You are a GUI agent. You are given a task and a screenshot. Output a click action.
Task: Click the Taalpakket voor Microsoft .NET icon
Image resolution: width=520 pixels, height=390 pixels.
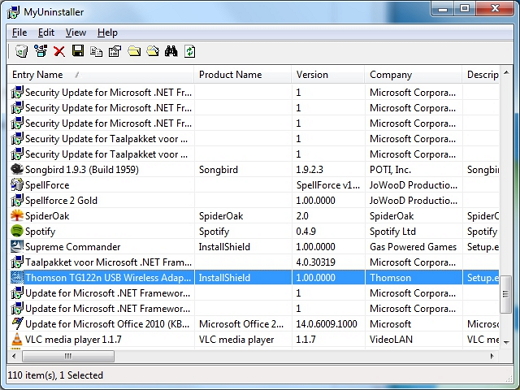(17, 262)
